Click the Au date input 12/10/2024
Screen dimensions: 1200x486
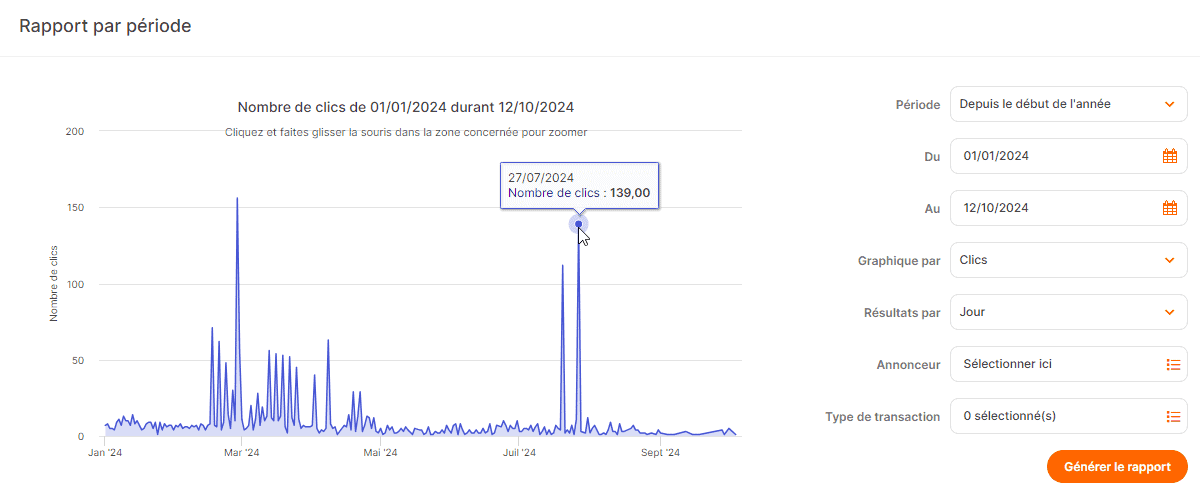(x=1050, y=208)
